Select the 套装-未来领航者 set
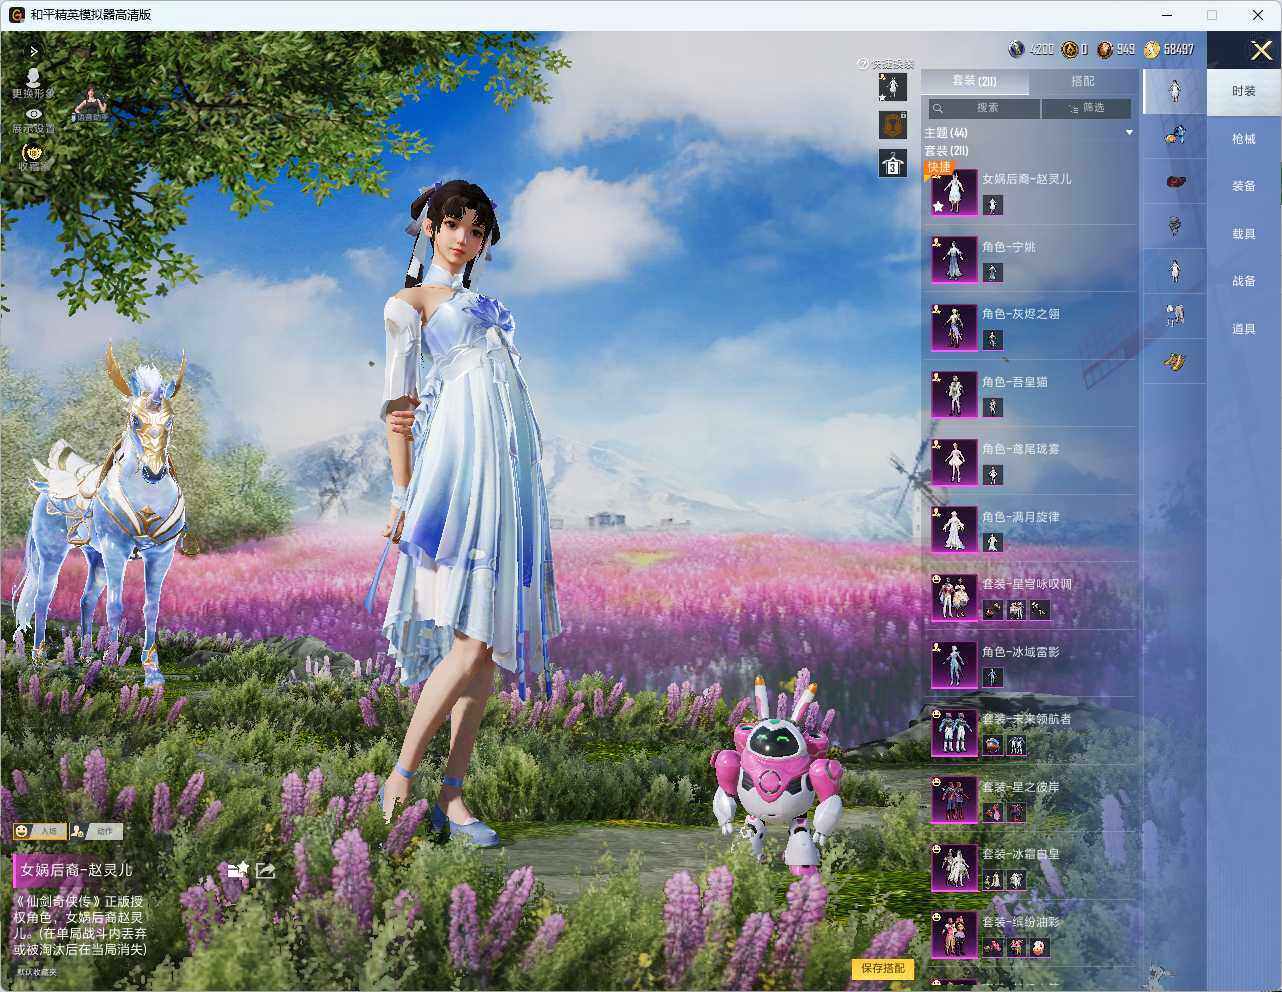The image size is (1282, 992). [x=1031, y=732]
